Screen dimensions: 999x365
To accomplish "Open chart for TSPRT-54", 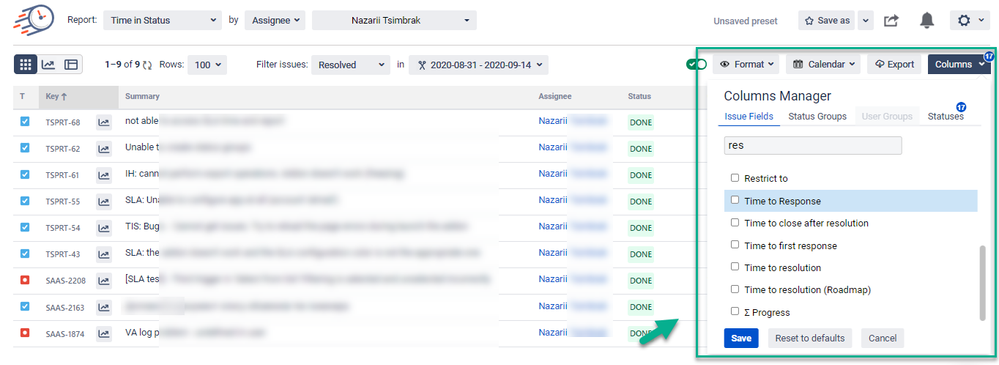I will point(103,227).
